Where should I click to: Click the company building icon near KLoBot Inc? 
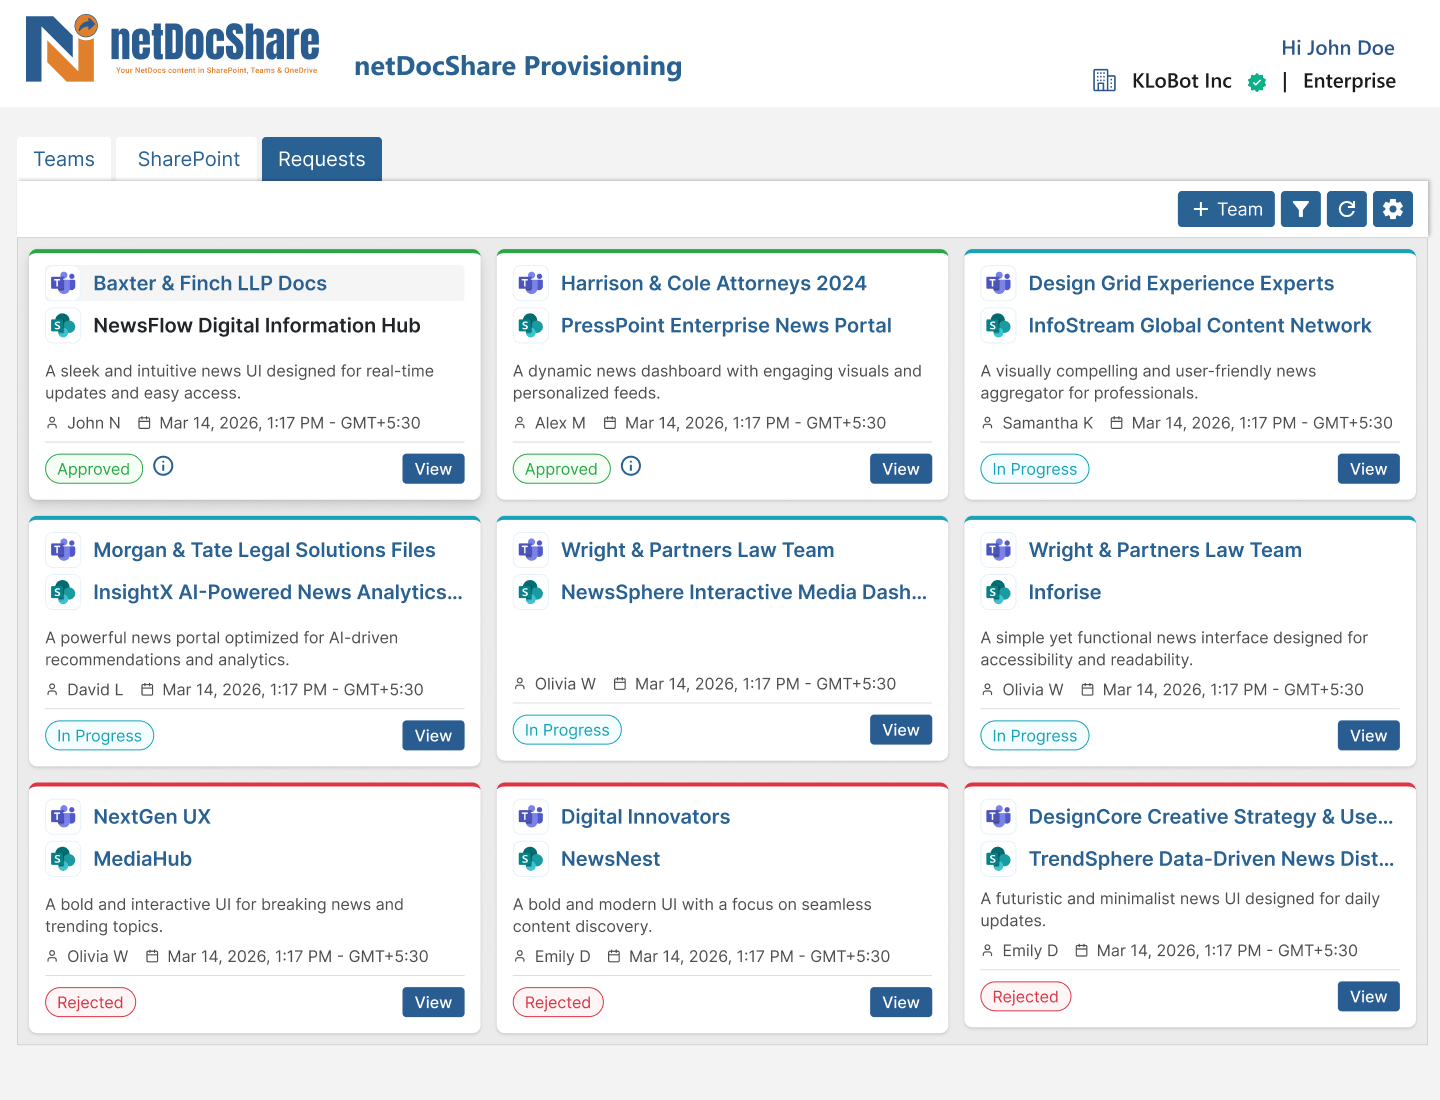click(1104, 80)
